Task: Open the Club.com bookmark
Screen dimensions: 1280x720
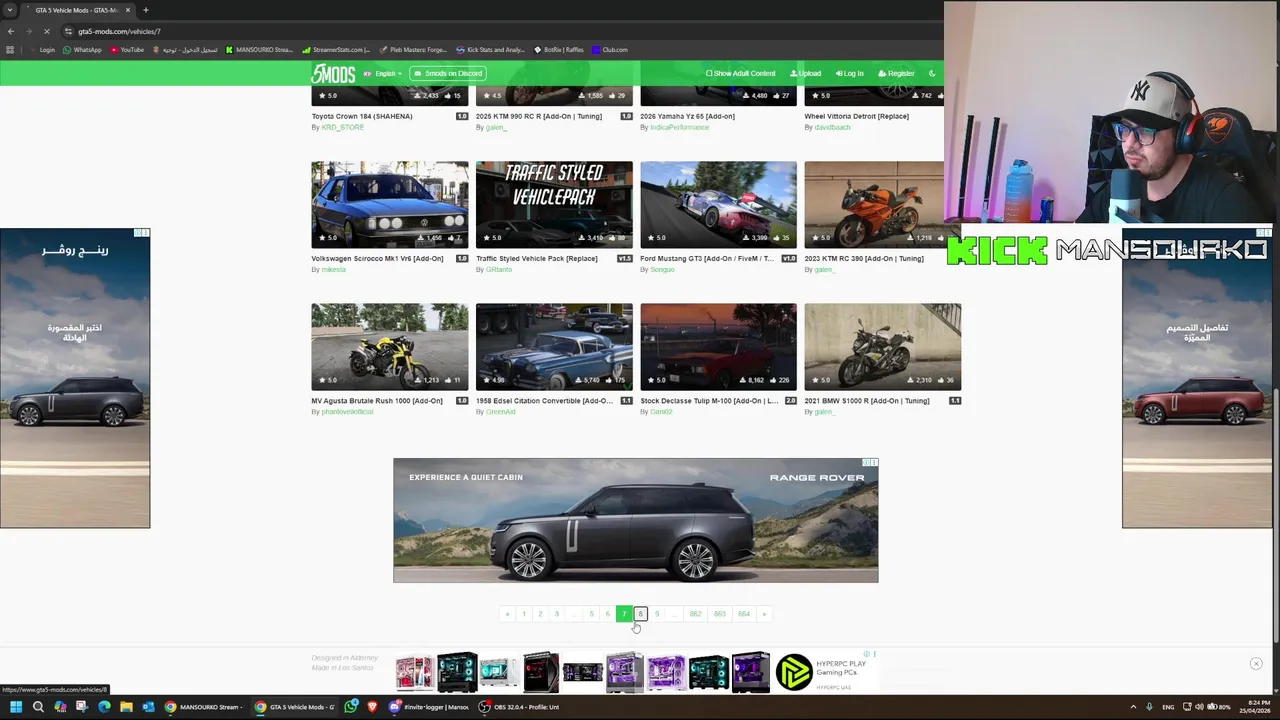Action: point(610,49)
